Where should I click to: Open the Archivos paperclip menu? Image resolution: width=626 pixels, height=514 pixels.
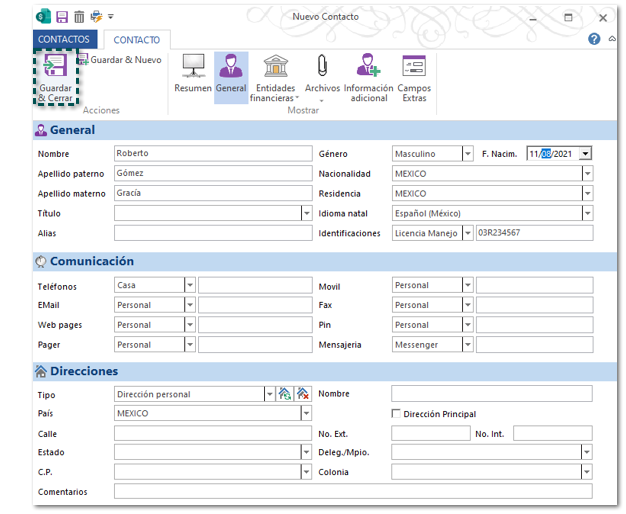click(x=322, y=75)
